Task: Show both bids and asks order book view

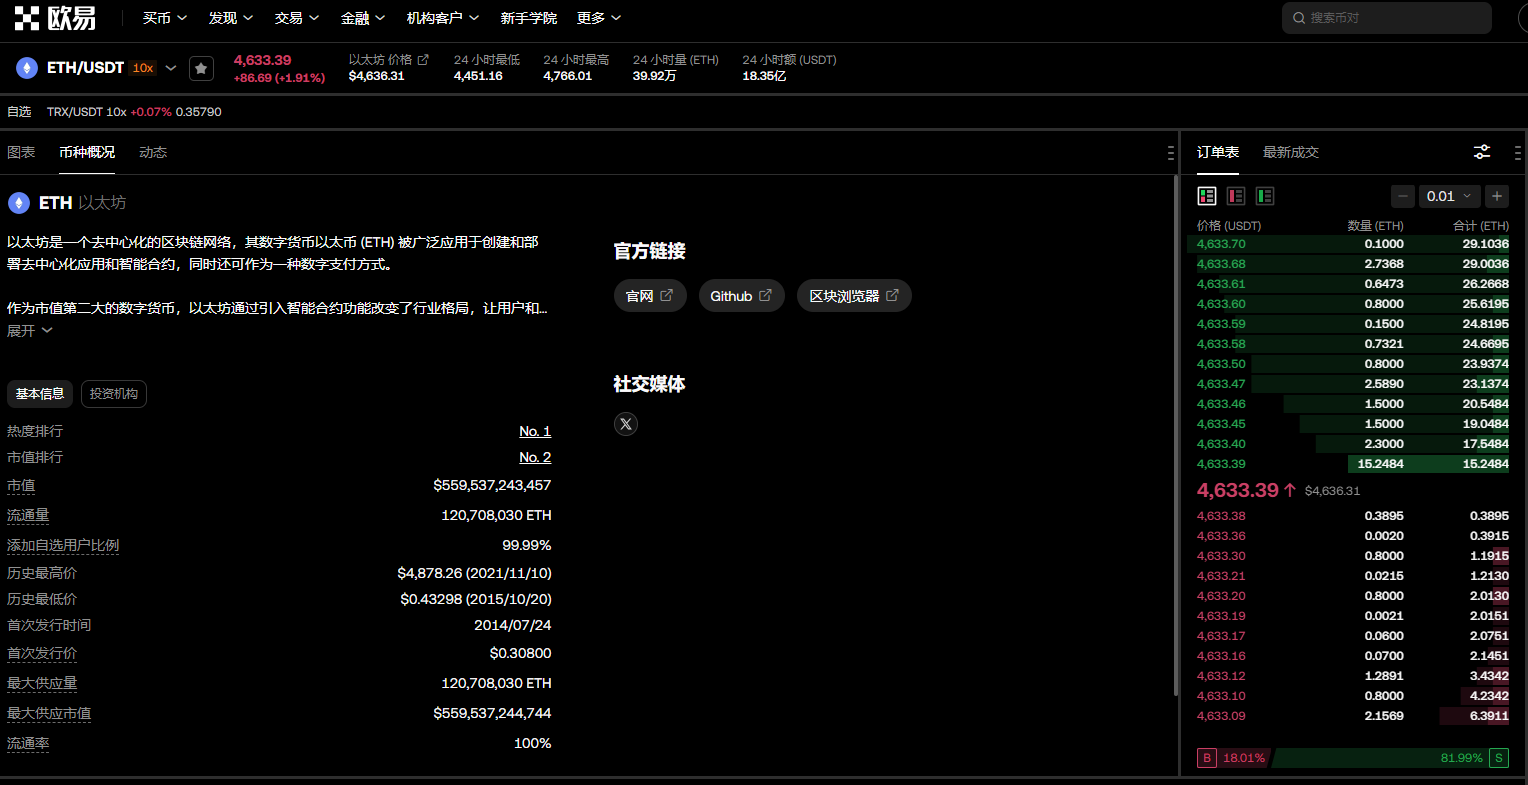Action: click(1207, 196)
